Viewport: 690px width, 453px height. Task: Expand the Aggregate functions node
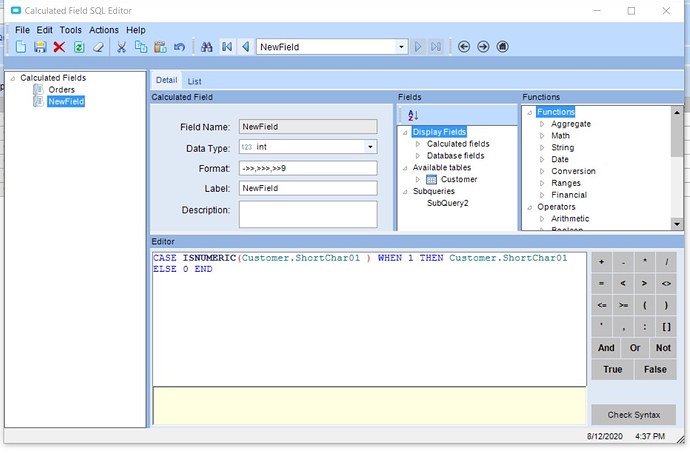[x=542, y=124]
